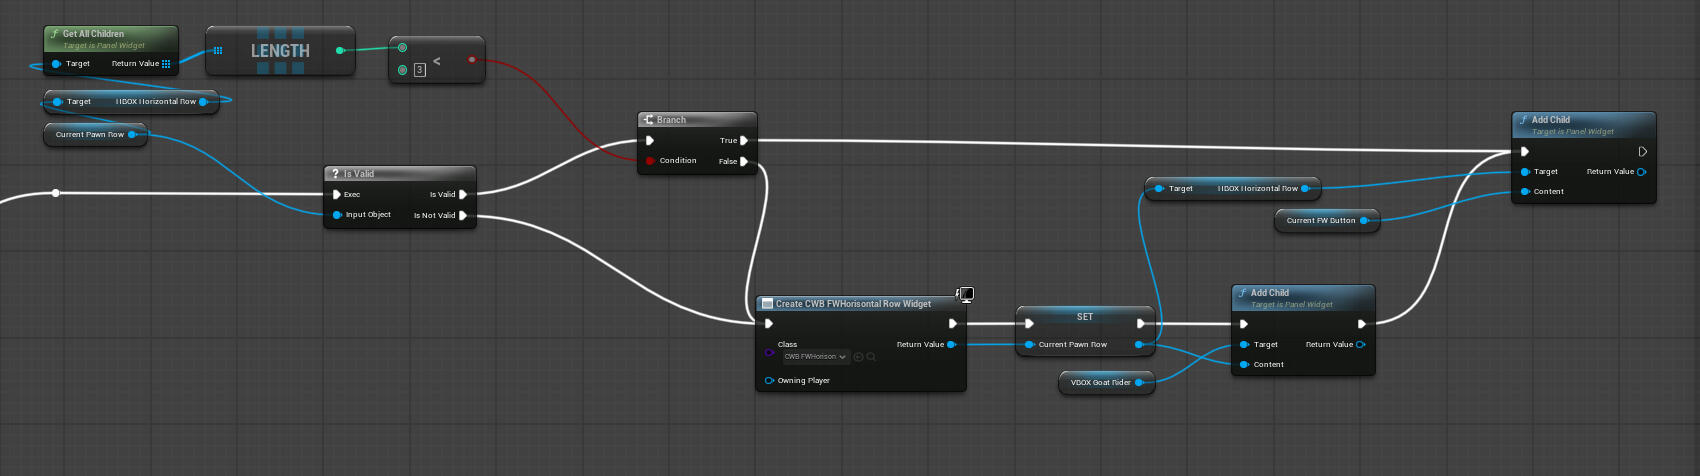Click the Input Object pin on Is Valid node
Screen dimensions: 1700x476
(337, 215)
